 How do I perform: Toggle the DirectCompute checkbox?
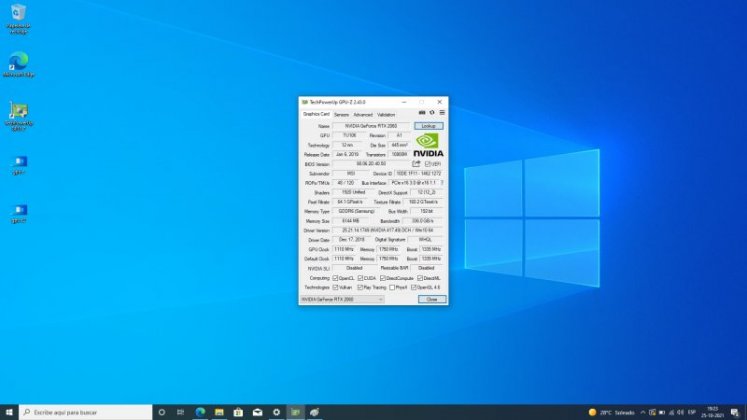(383, 278)
